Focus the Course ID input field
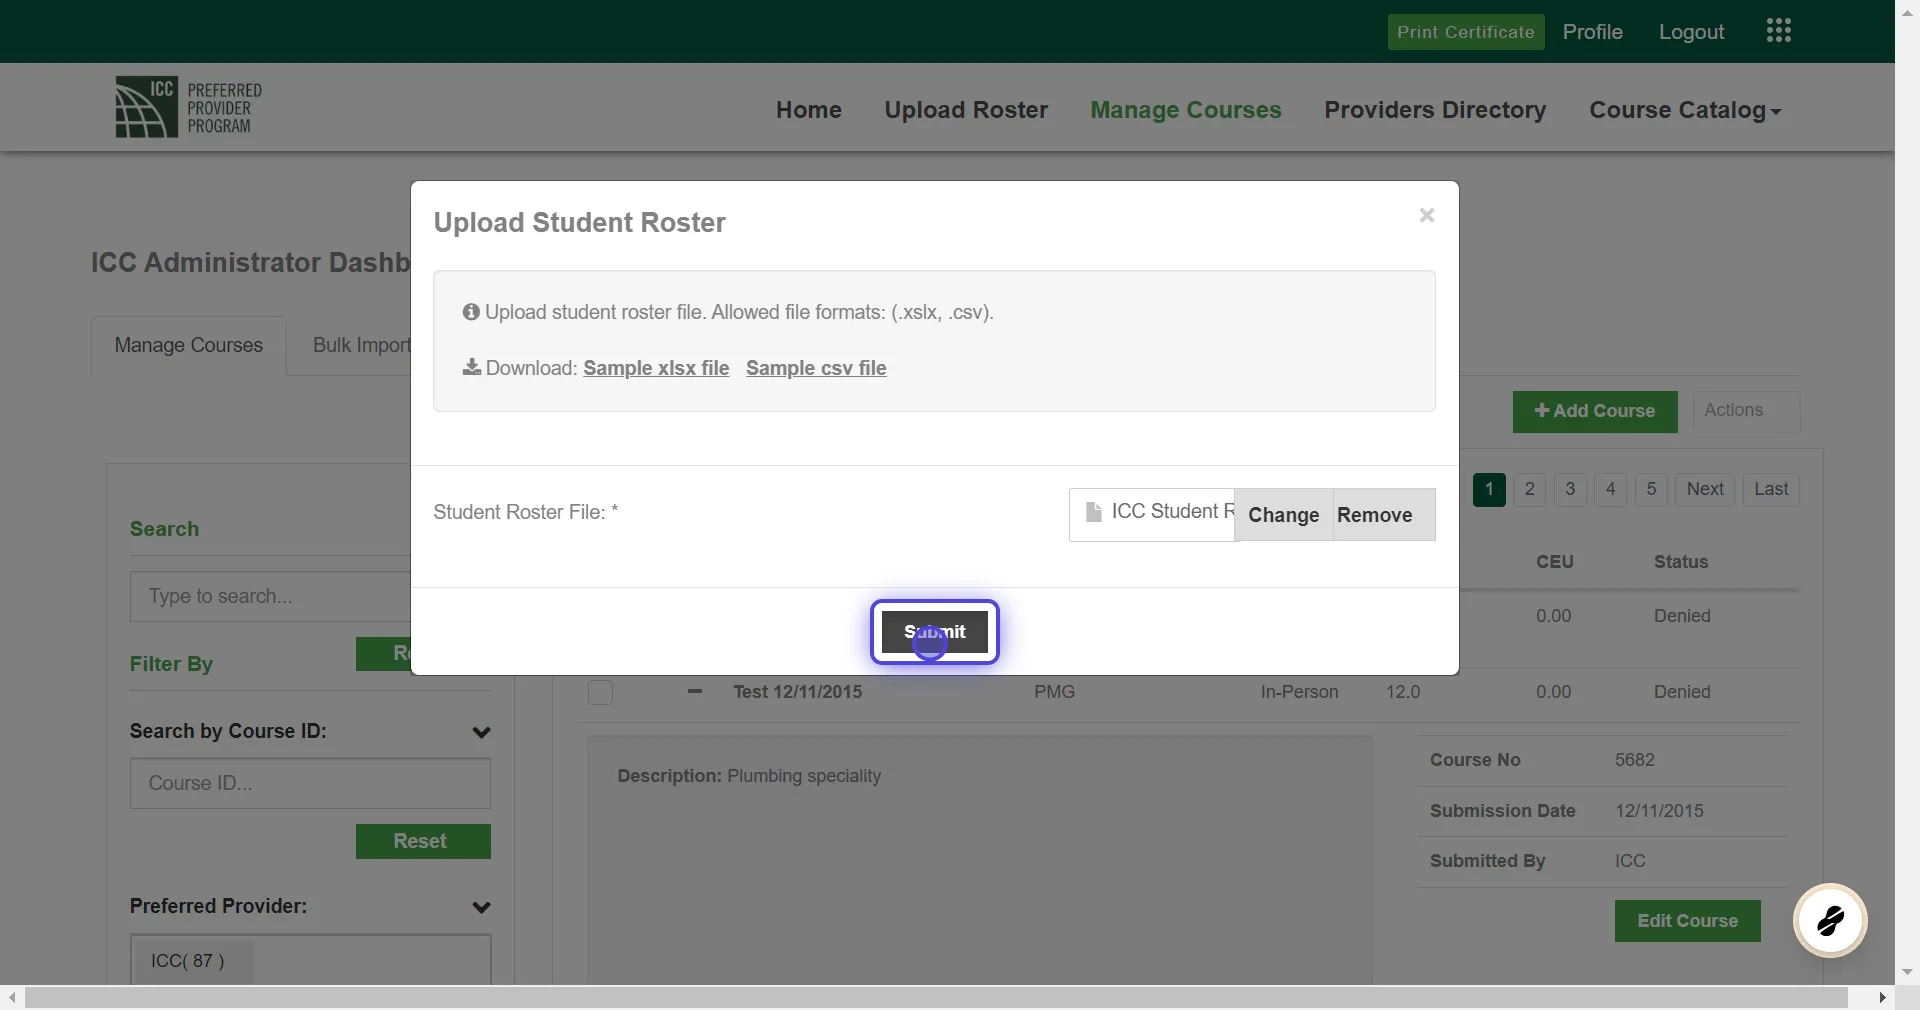Image resolution: width=1920 pixels, height=1010 pixels. pos(310,783)
